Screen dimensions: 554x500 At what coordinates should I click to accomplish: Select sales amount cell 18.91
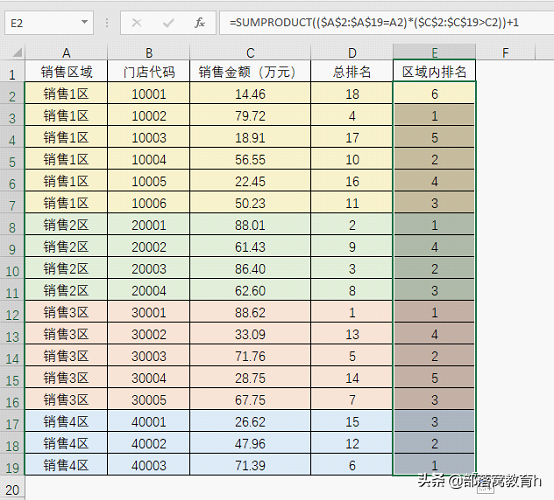(250, 137)
